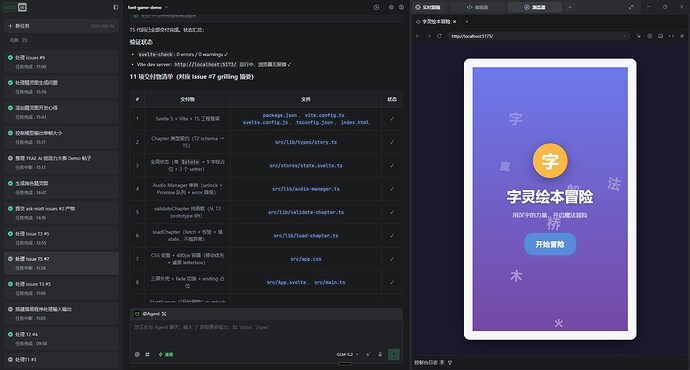Open settings gear in chat header
690x370 pixels.
391,7
